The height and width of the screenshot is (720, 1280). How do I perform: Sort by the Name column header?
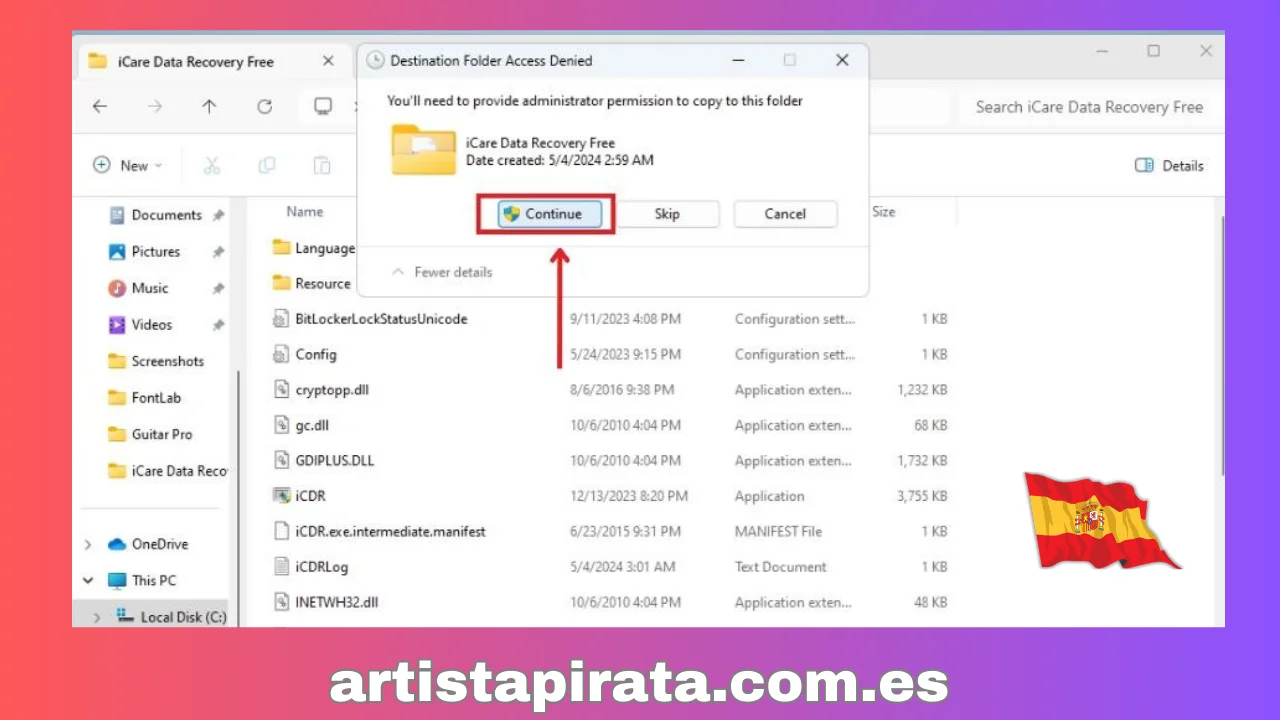coord(305,212)
